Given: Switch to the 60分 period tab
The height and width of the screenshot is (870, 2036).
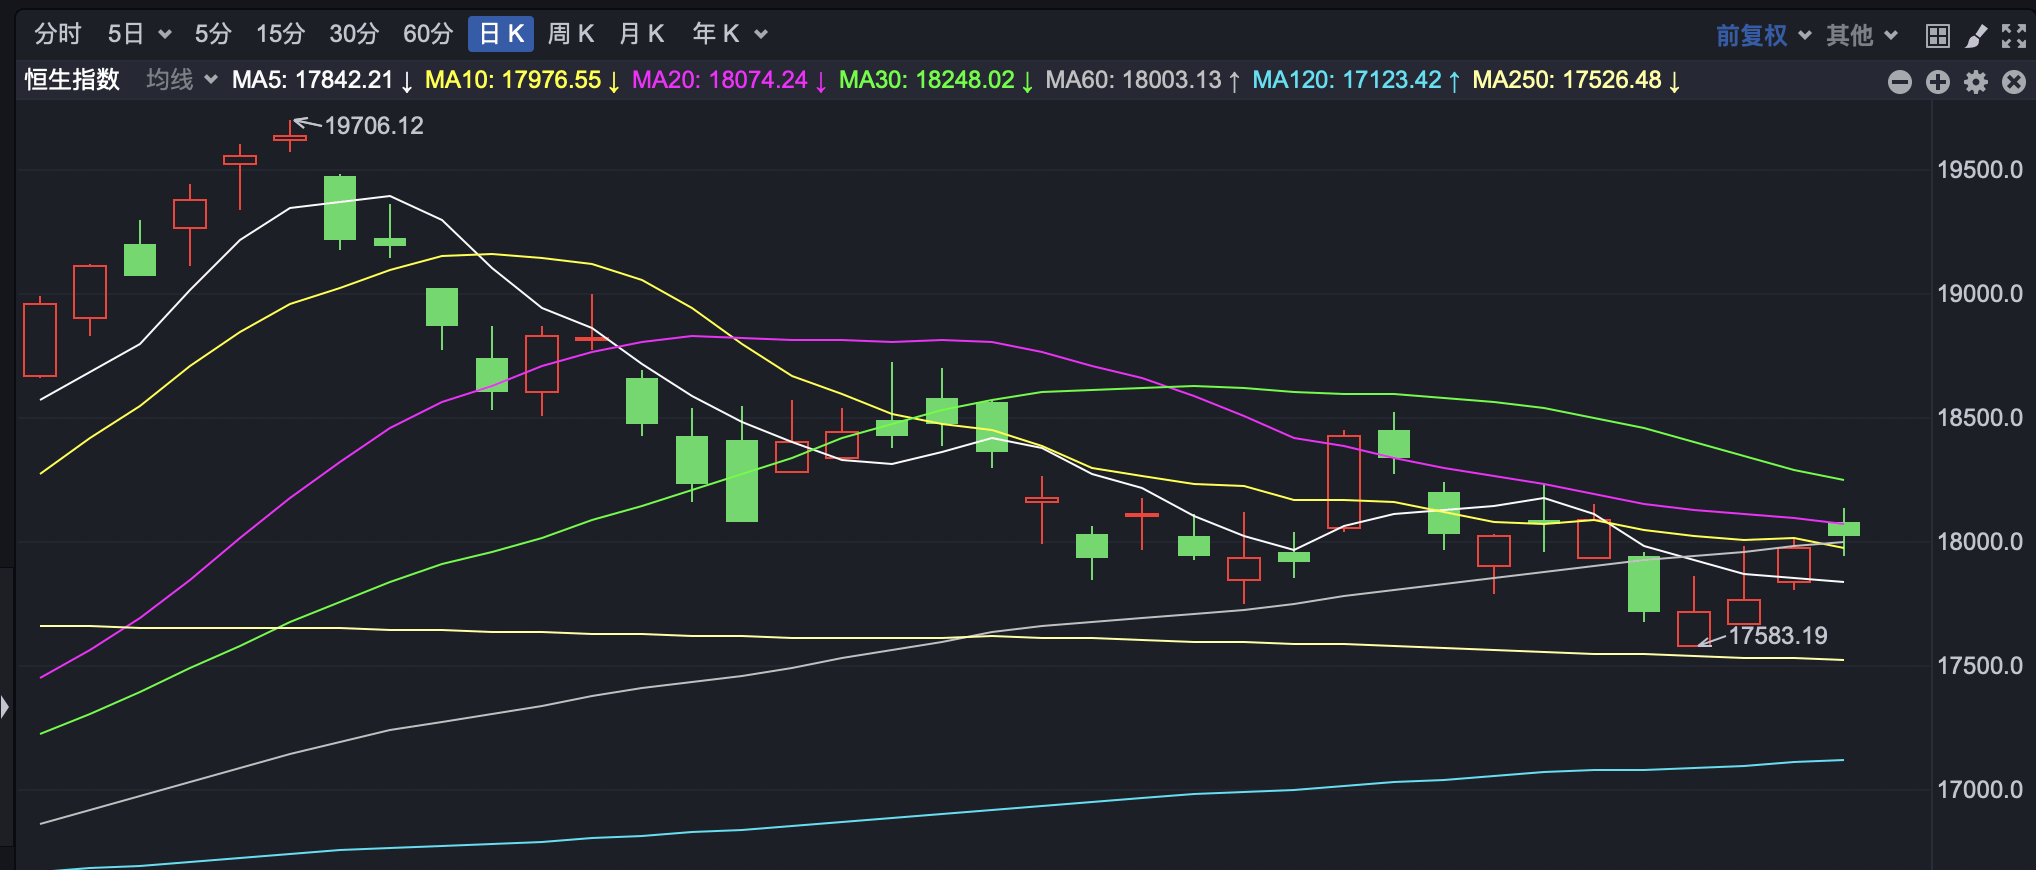Looking at the screenshot, I should tap(428, 34).
